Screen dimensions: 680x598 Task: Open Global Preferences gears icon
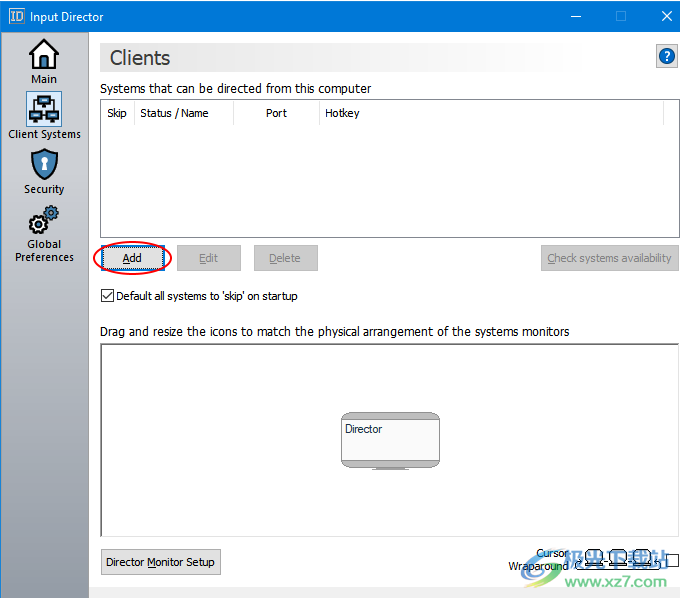pyautogui.click(x=44, y=219)
